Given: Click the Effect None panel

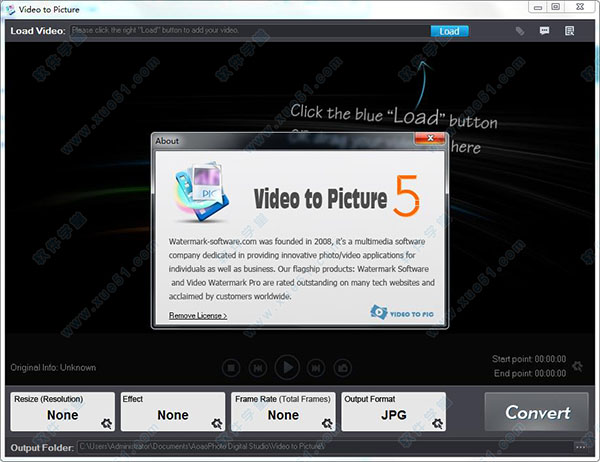Looking at the screenshot, I should click(x=173, y=411).
